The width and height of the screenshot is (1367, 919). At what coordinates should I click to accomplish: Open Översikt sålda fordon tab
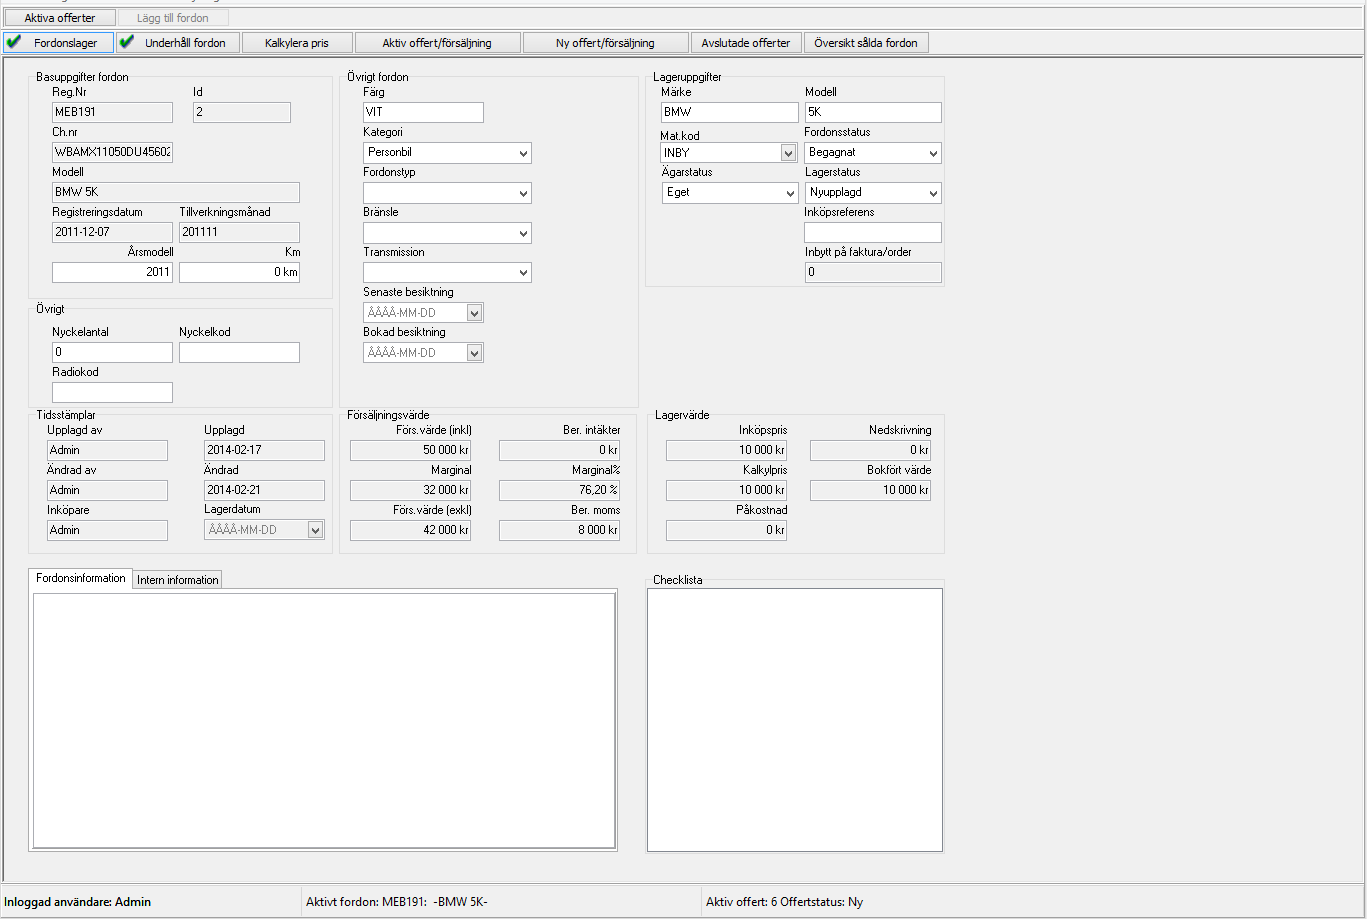[x=866, y=43]
